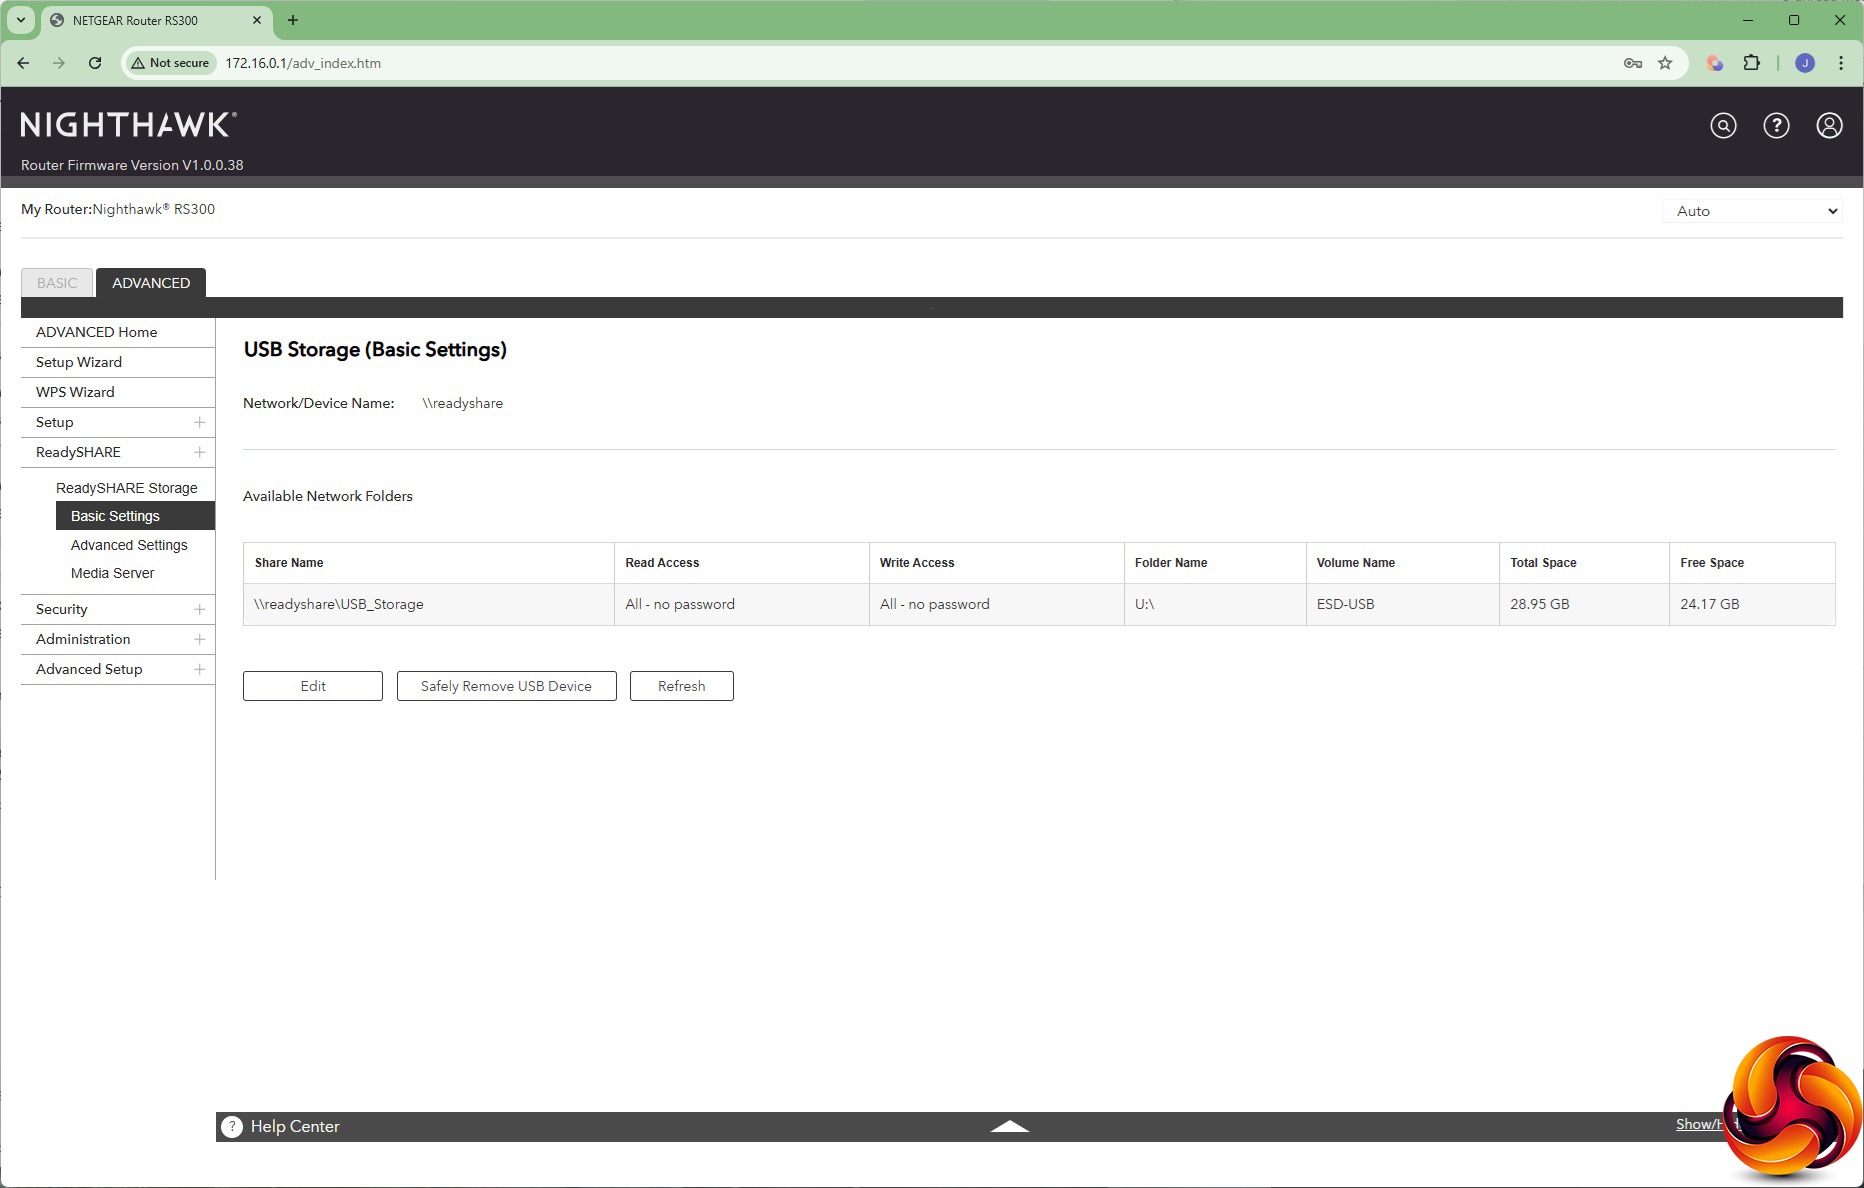The image size is (1864, 1188).
Task: Open the Nighthawk search icon
Action: click(1723, 125)
